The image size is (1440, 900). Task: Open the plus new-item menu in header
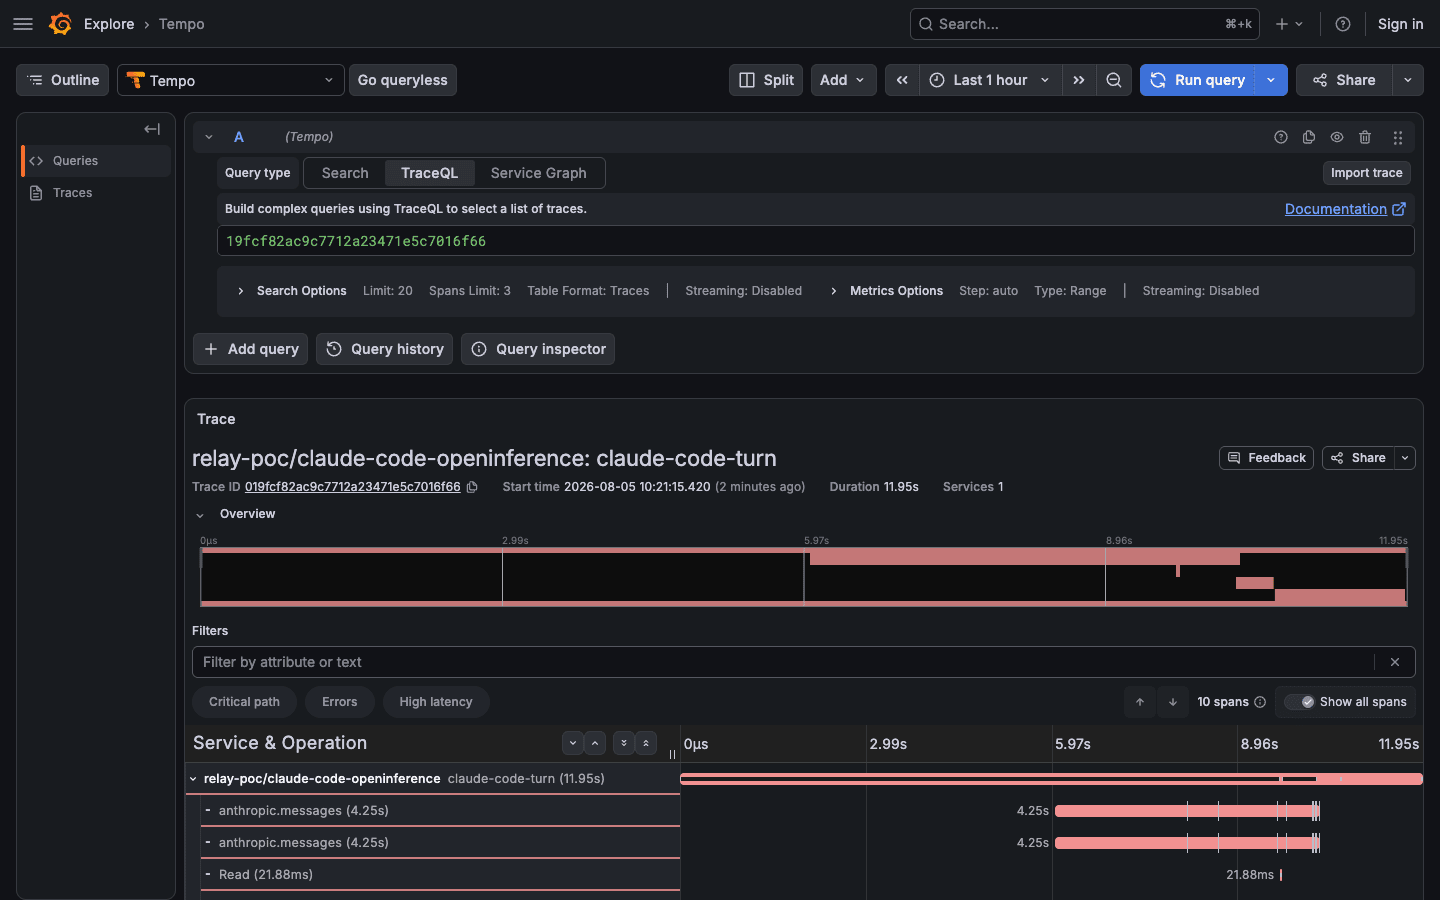[x=1289, y=24]
